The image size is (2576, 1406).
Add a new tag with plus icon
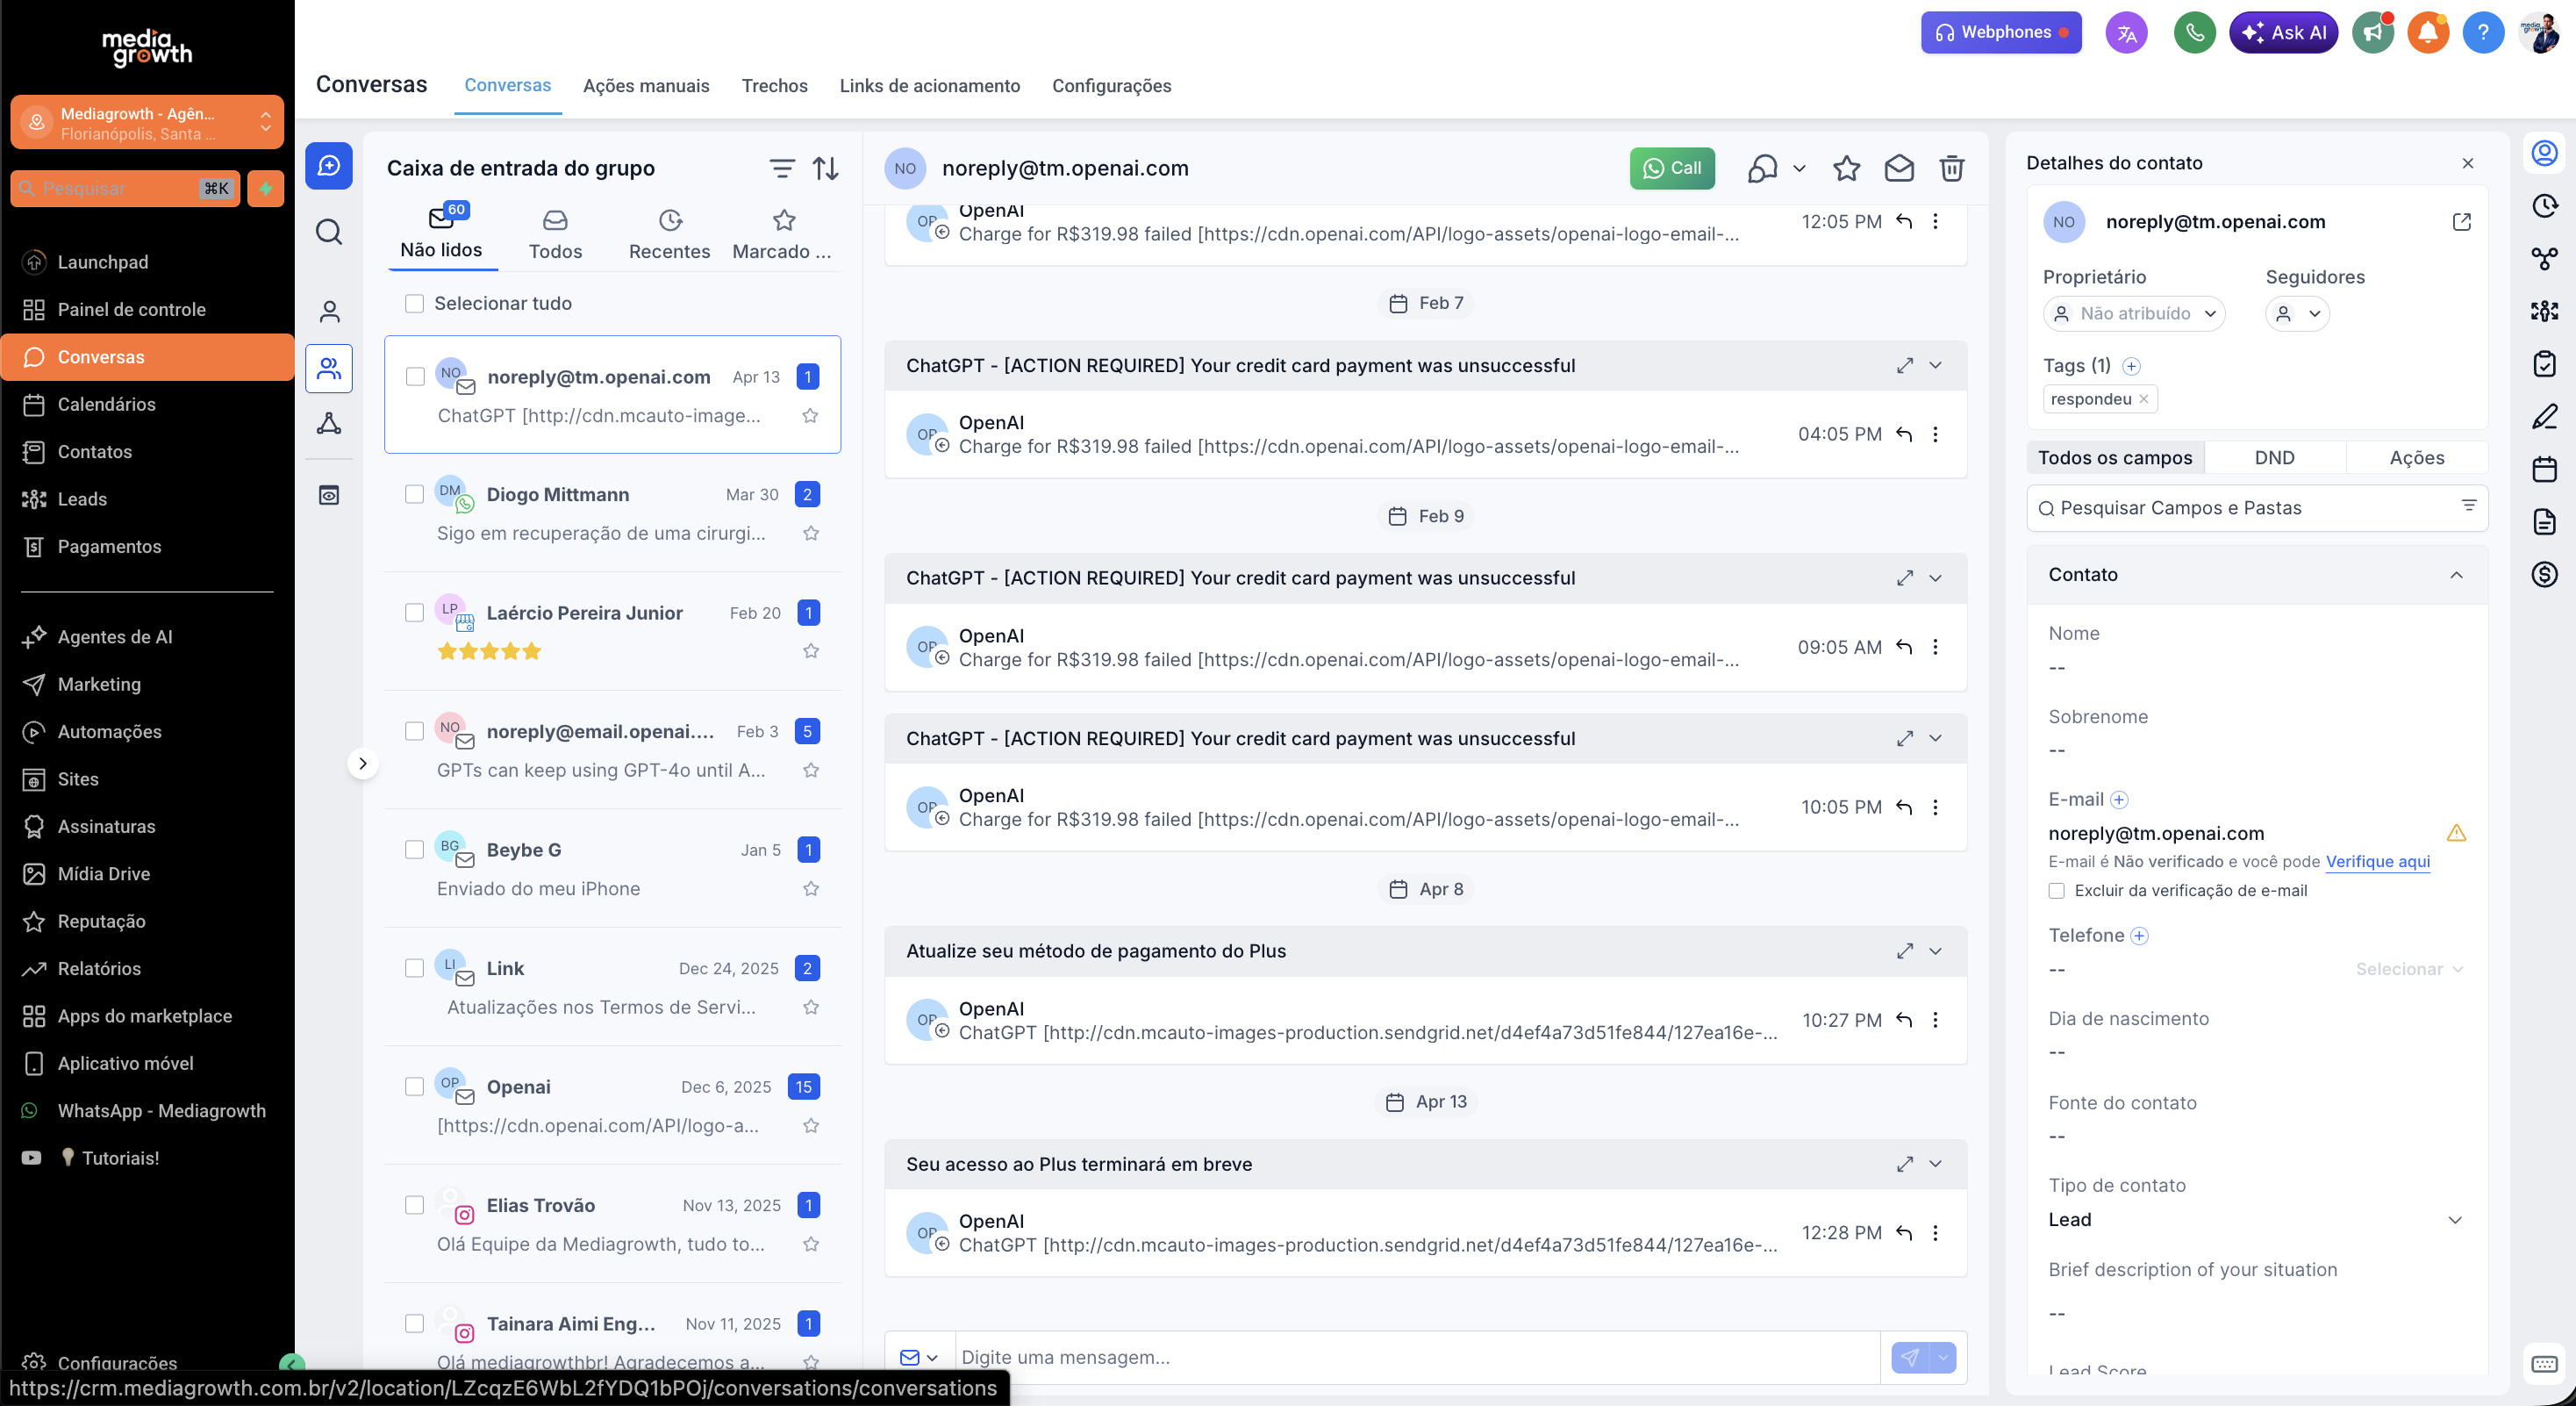click(x=2131, y=366)
